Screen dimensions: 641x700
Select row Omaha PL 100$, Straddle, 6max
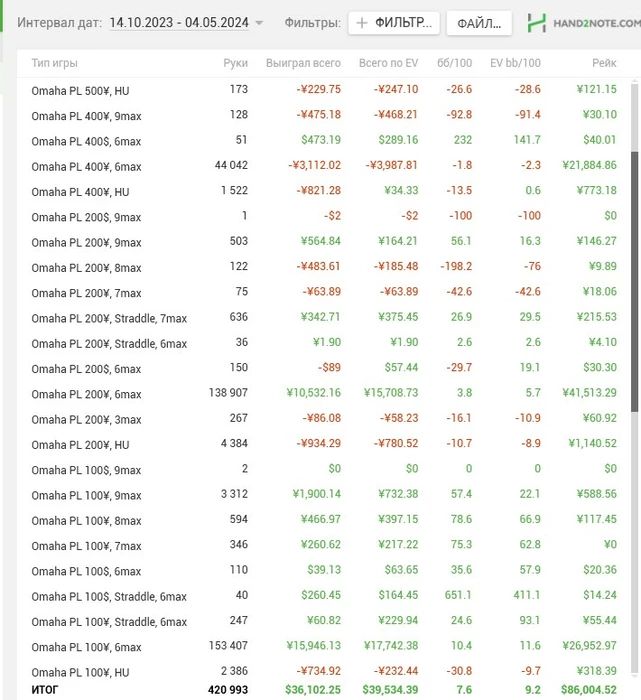(x=324, y=596)
